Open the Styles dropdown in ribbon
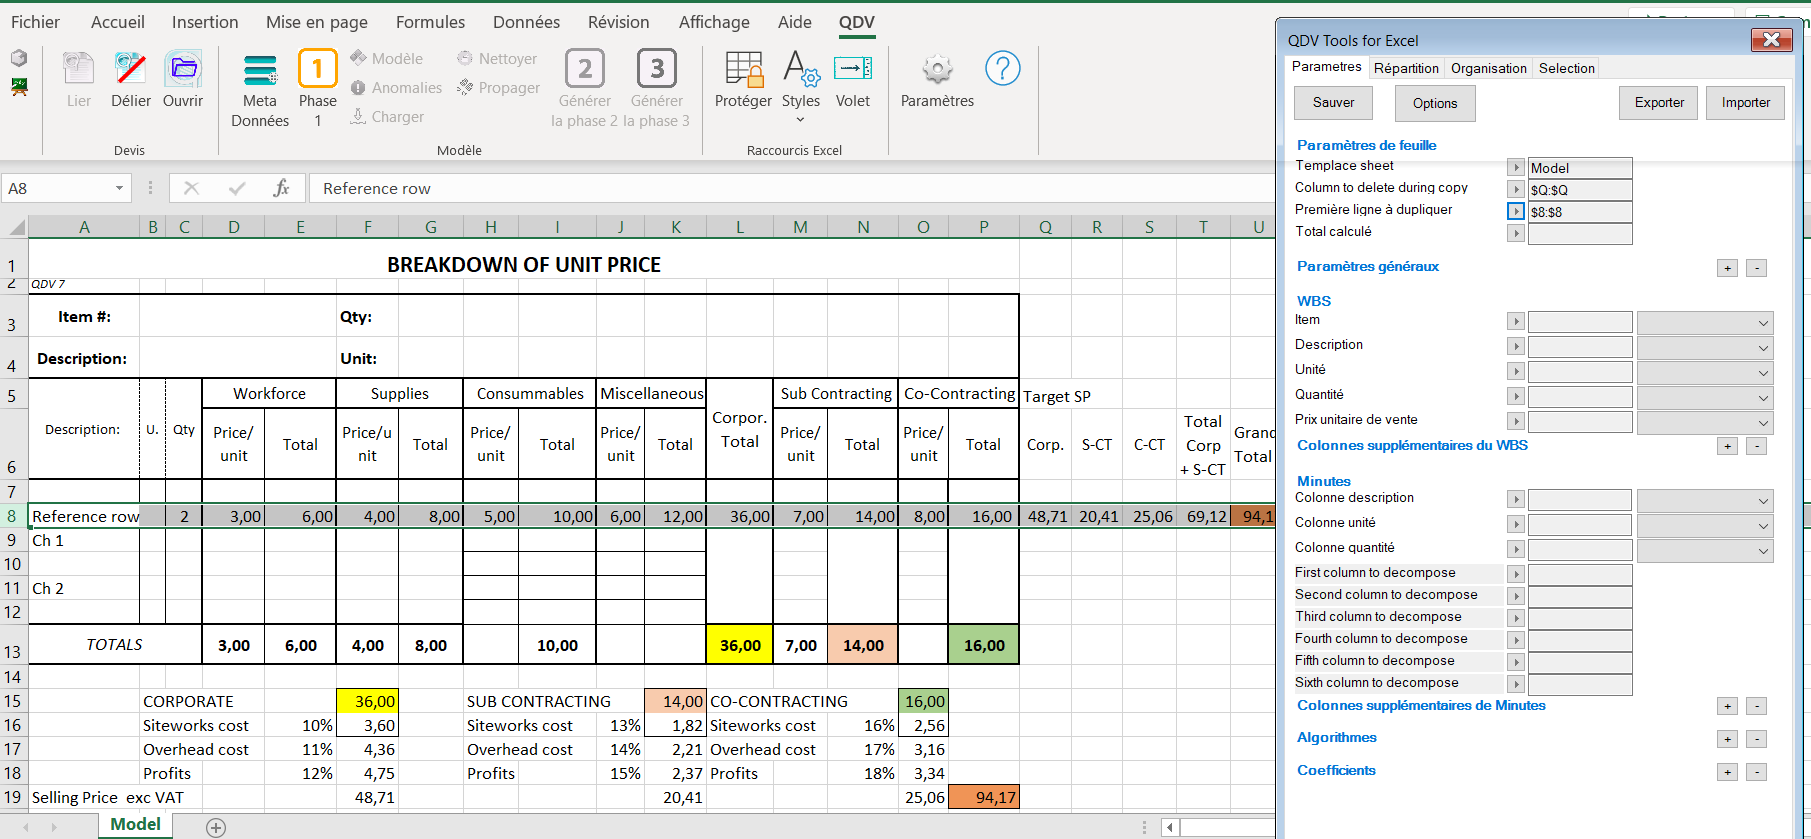Viewport: 1811px width, 839px height. [x=800, y=101]
